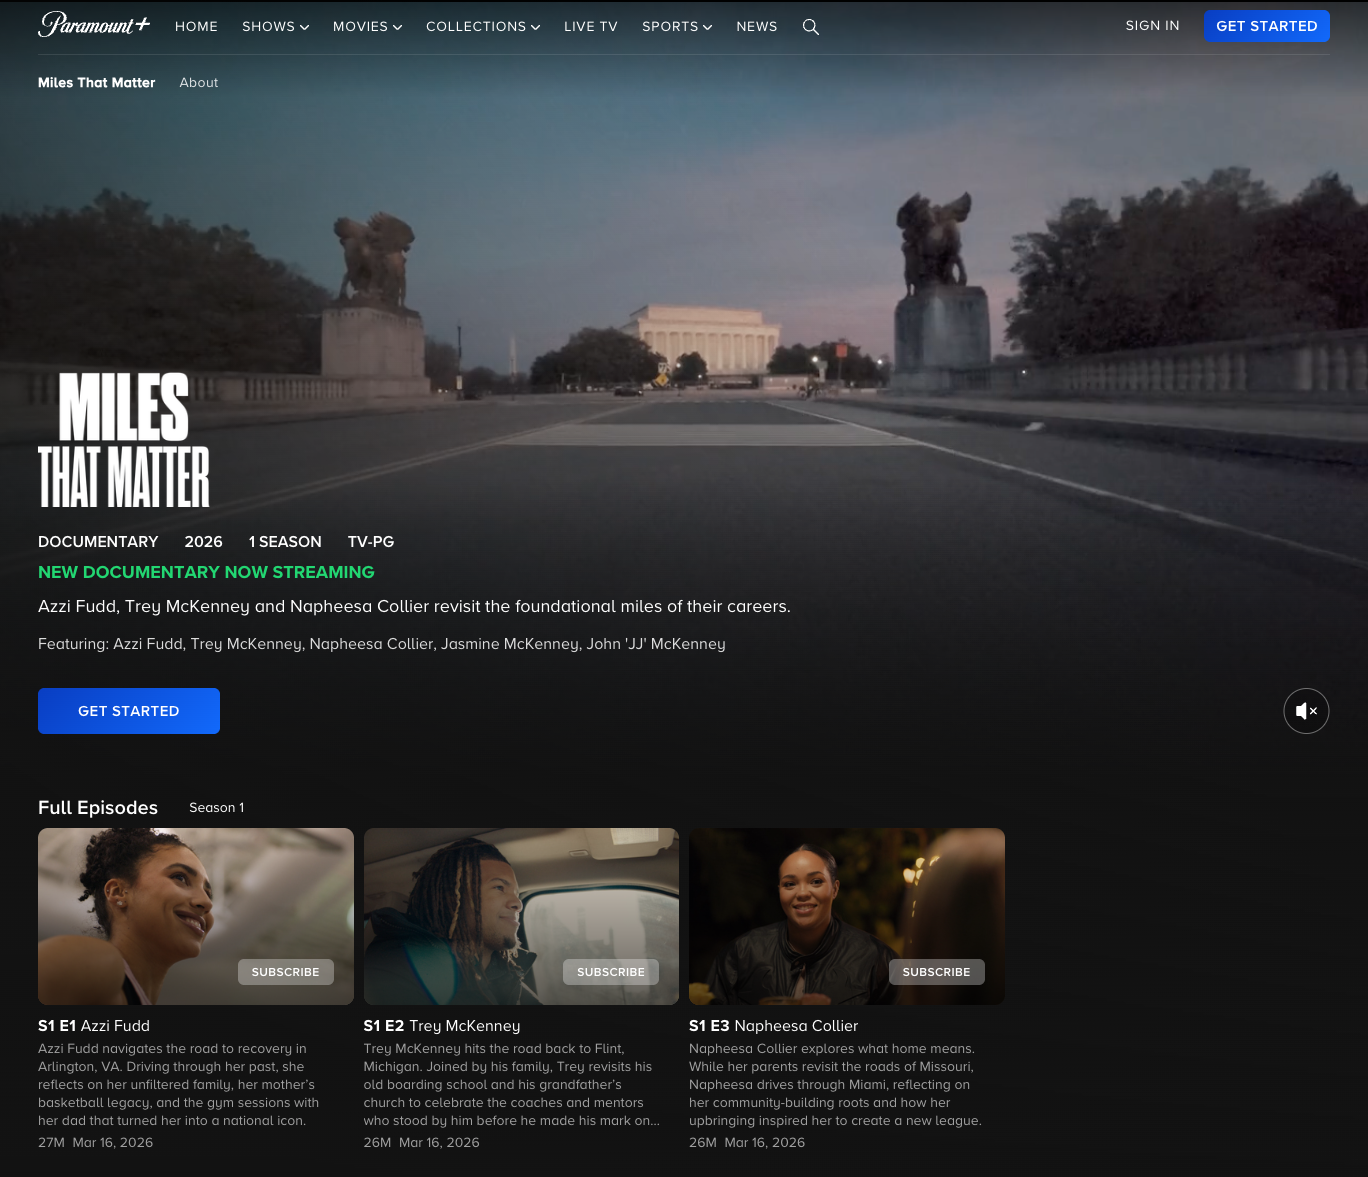Unmute the trailer audio
1368x1177 pixels.
point(1306,711)
